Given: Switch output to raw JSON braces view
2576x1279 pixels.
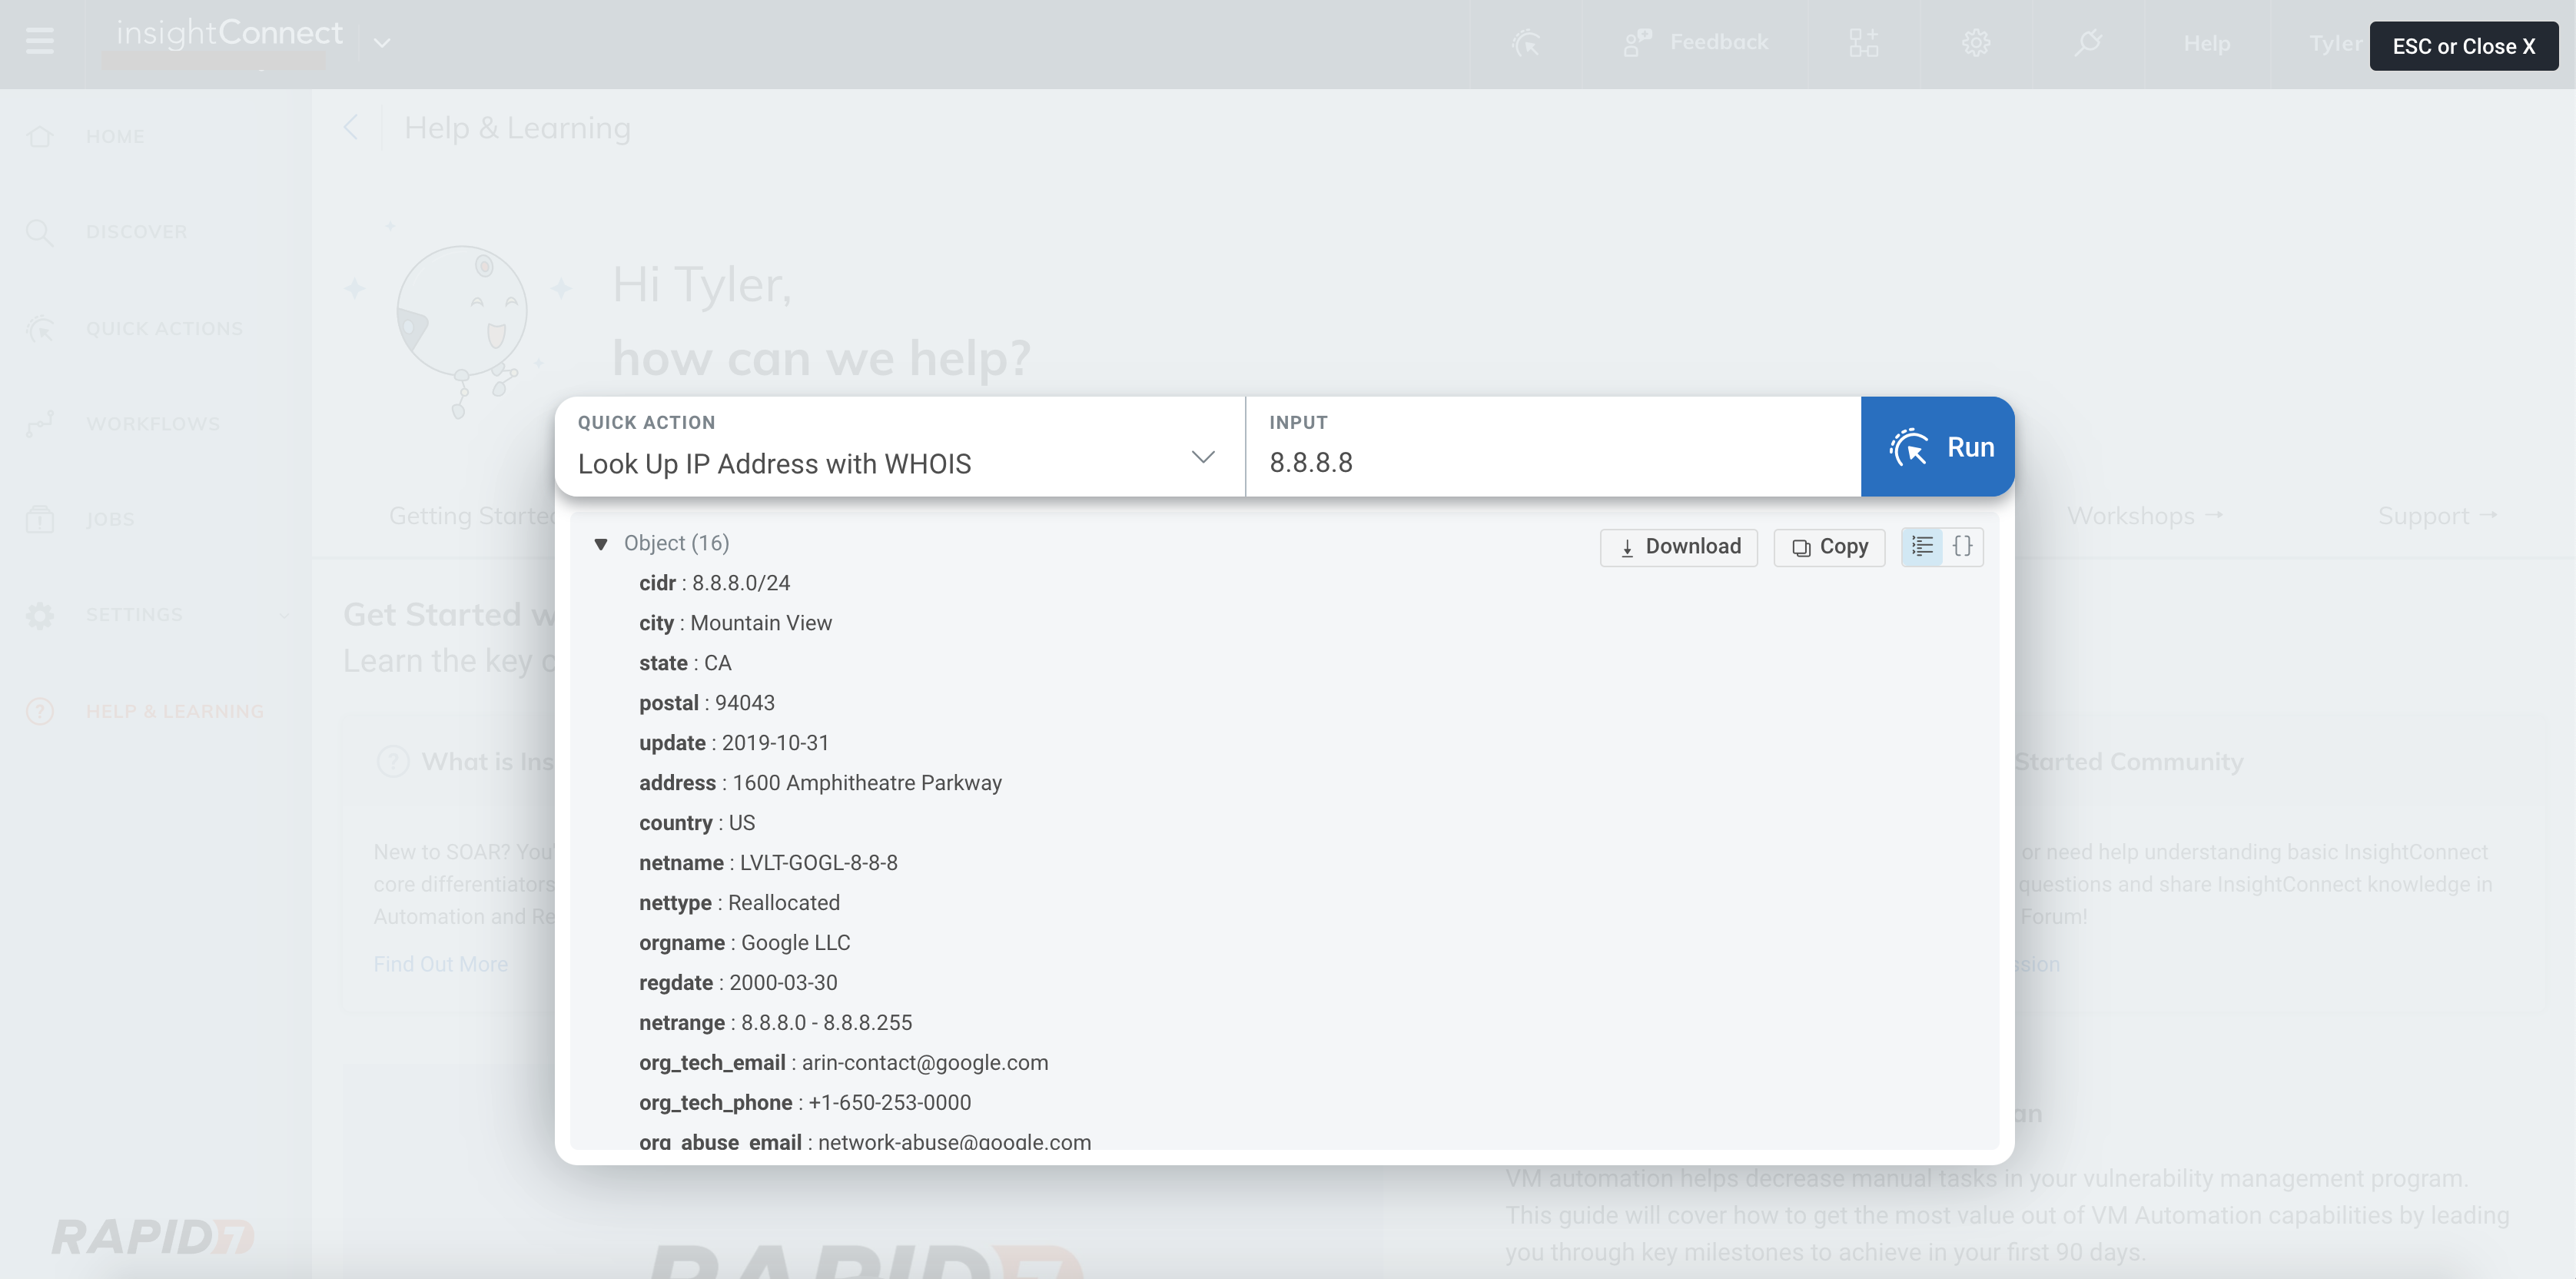Looking at the screenshot, I should [1962, 546].
